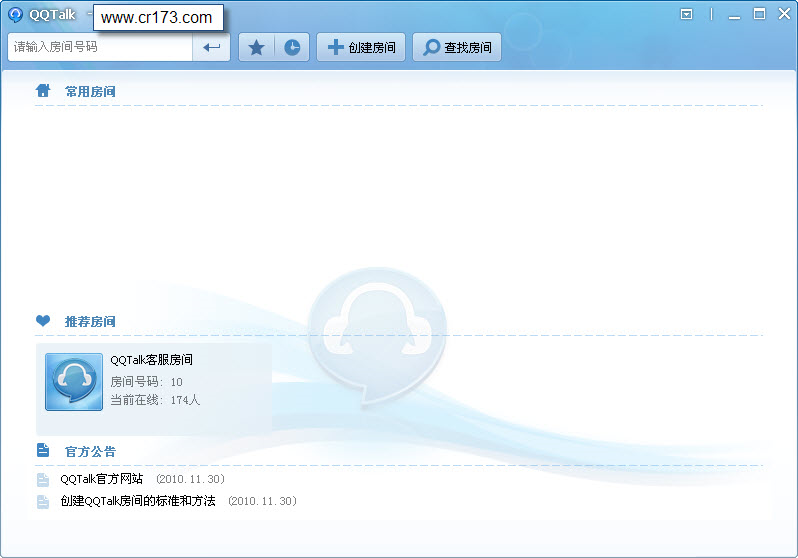Open the 创建QQTalk房间的标准和方法 announcement link

coord(138,501)
